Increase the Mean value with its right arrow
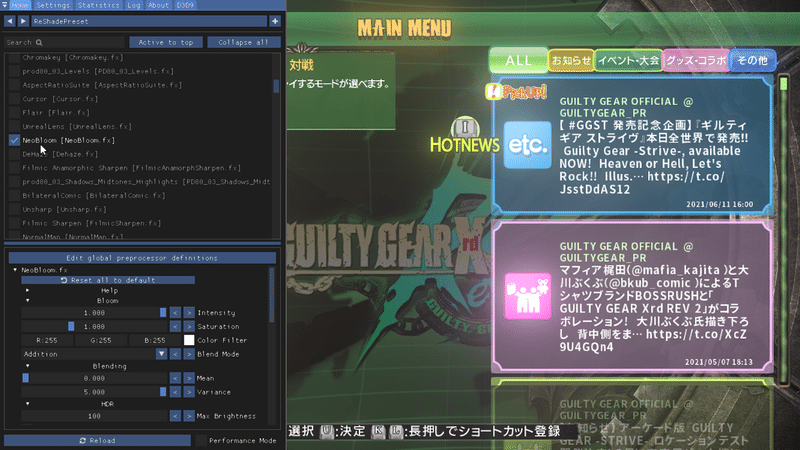Image resolution: width=800 pixels, height=450 pixels. [189, 378]
